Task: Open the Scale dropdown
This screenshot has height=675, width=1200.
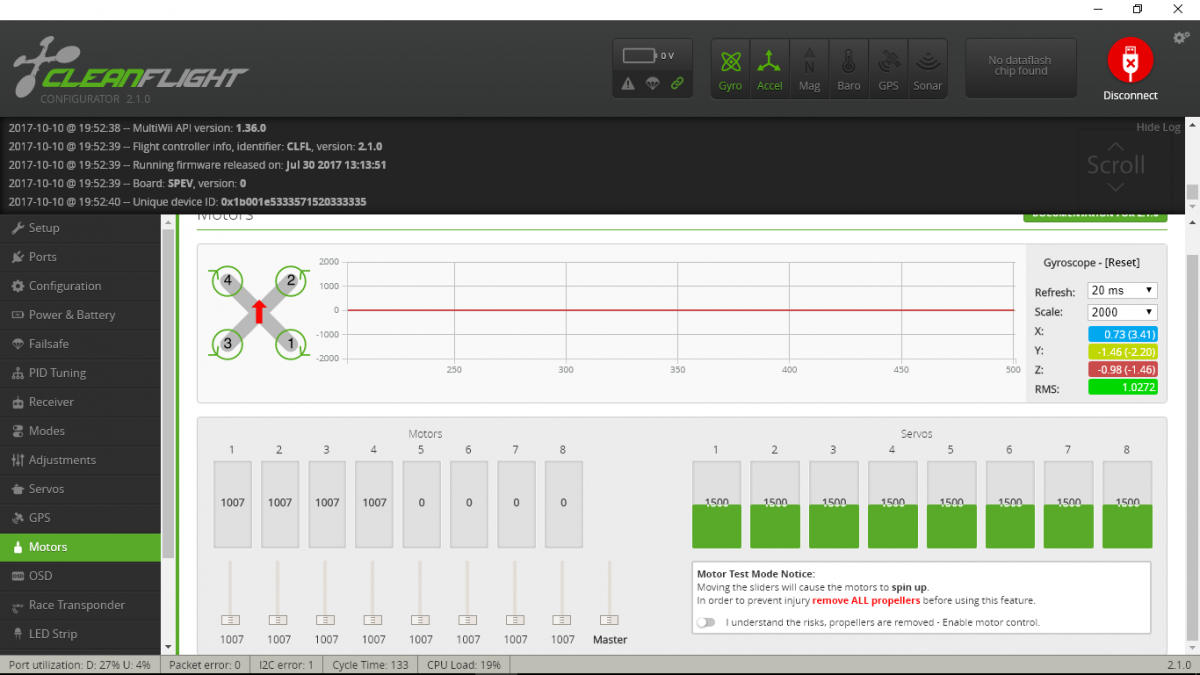Action: 1122,312
